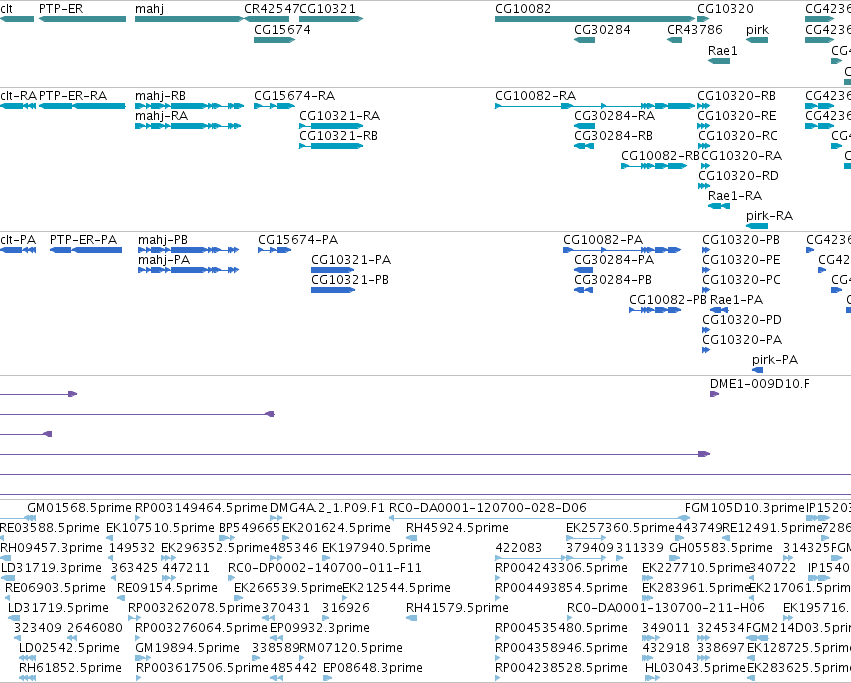
Task: Select EST RP004238528.5prime label
Action: tap(561, 668)
